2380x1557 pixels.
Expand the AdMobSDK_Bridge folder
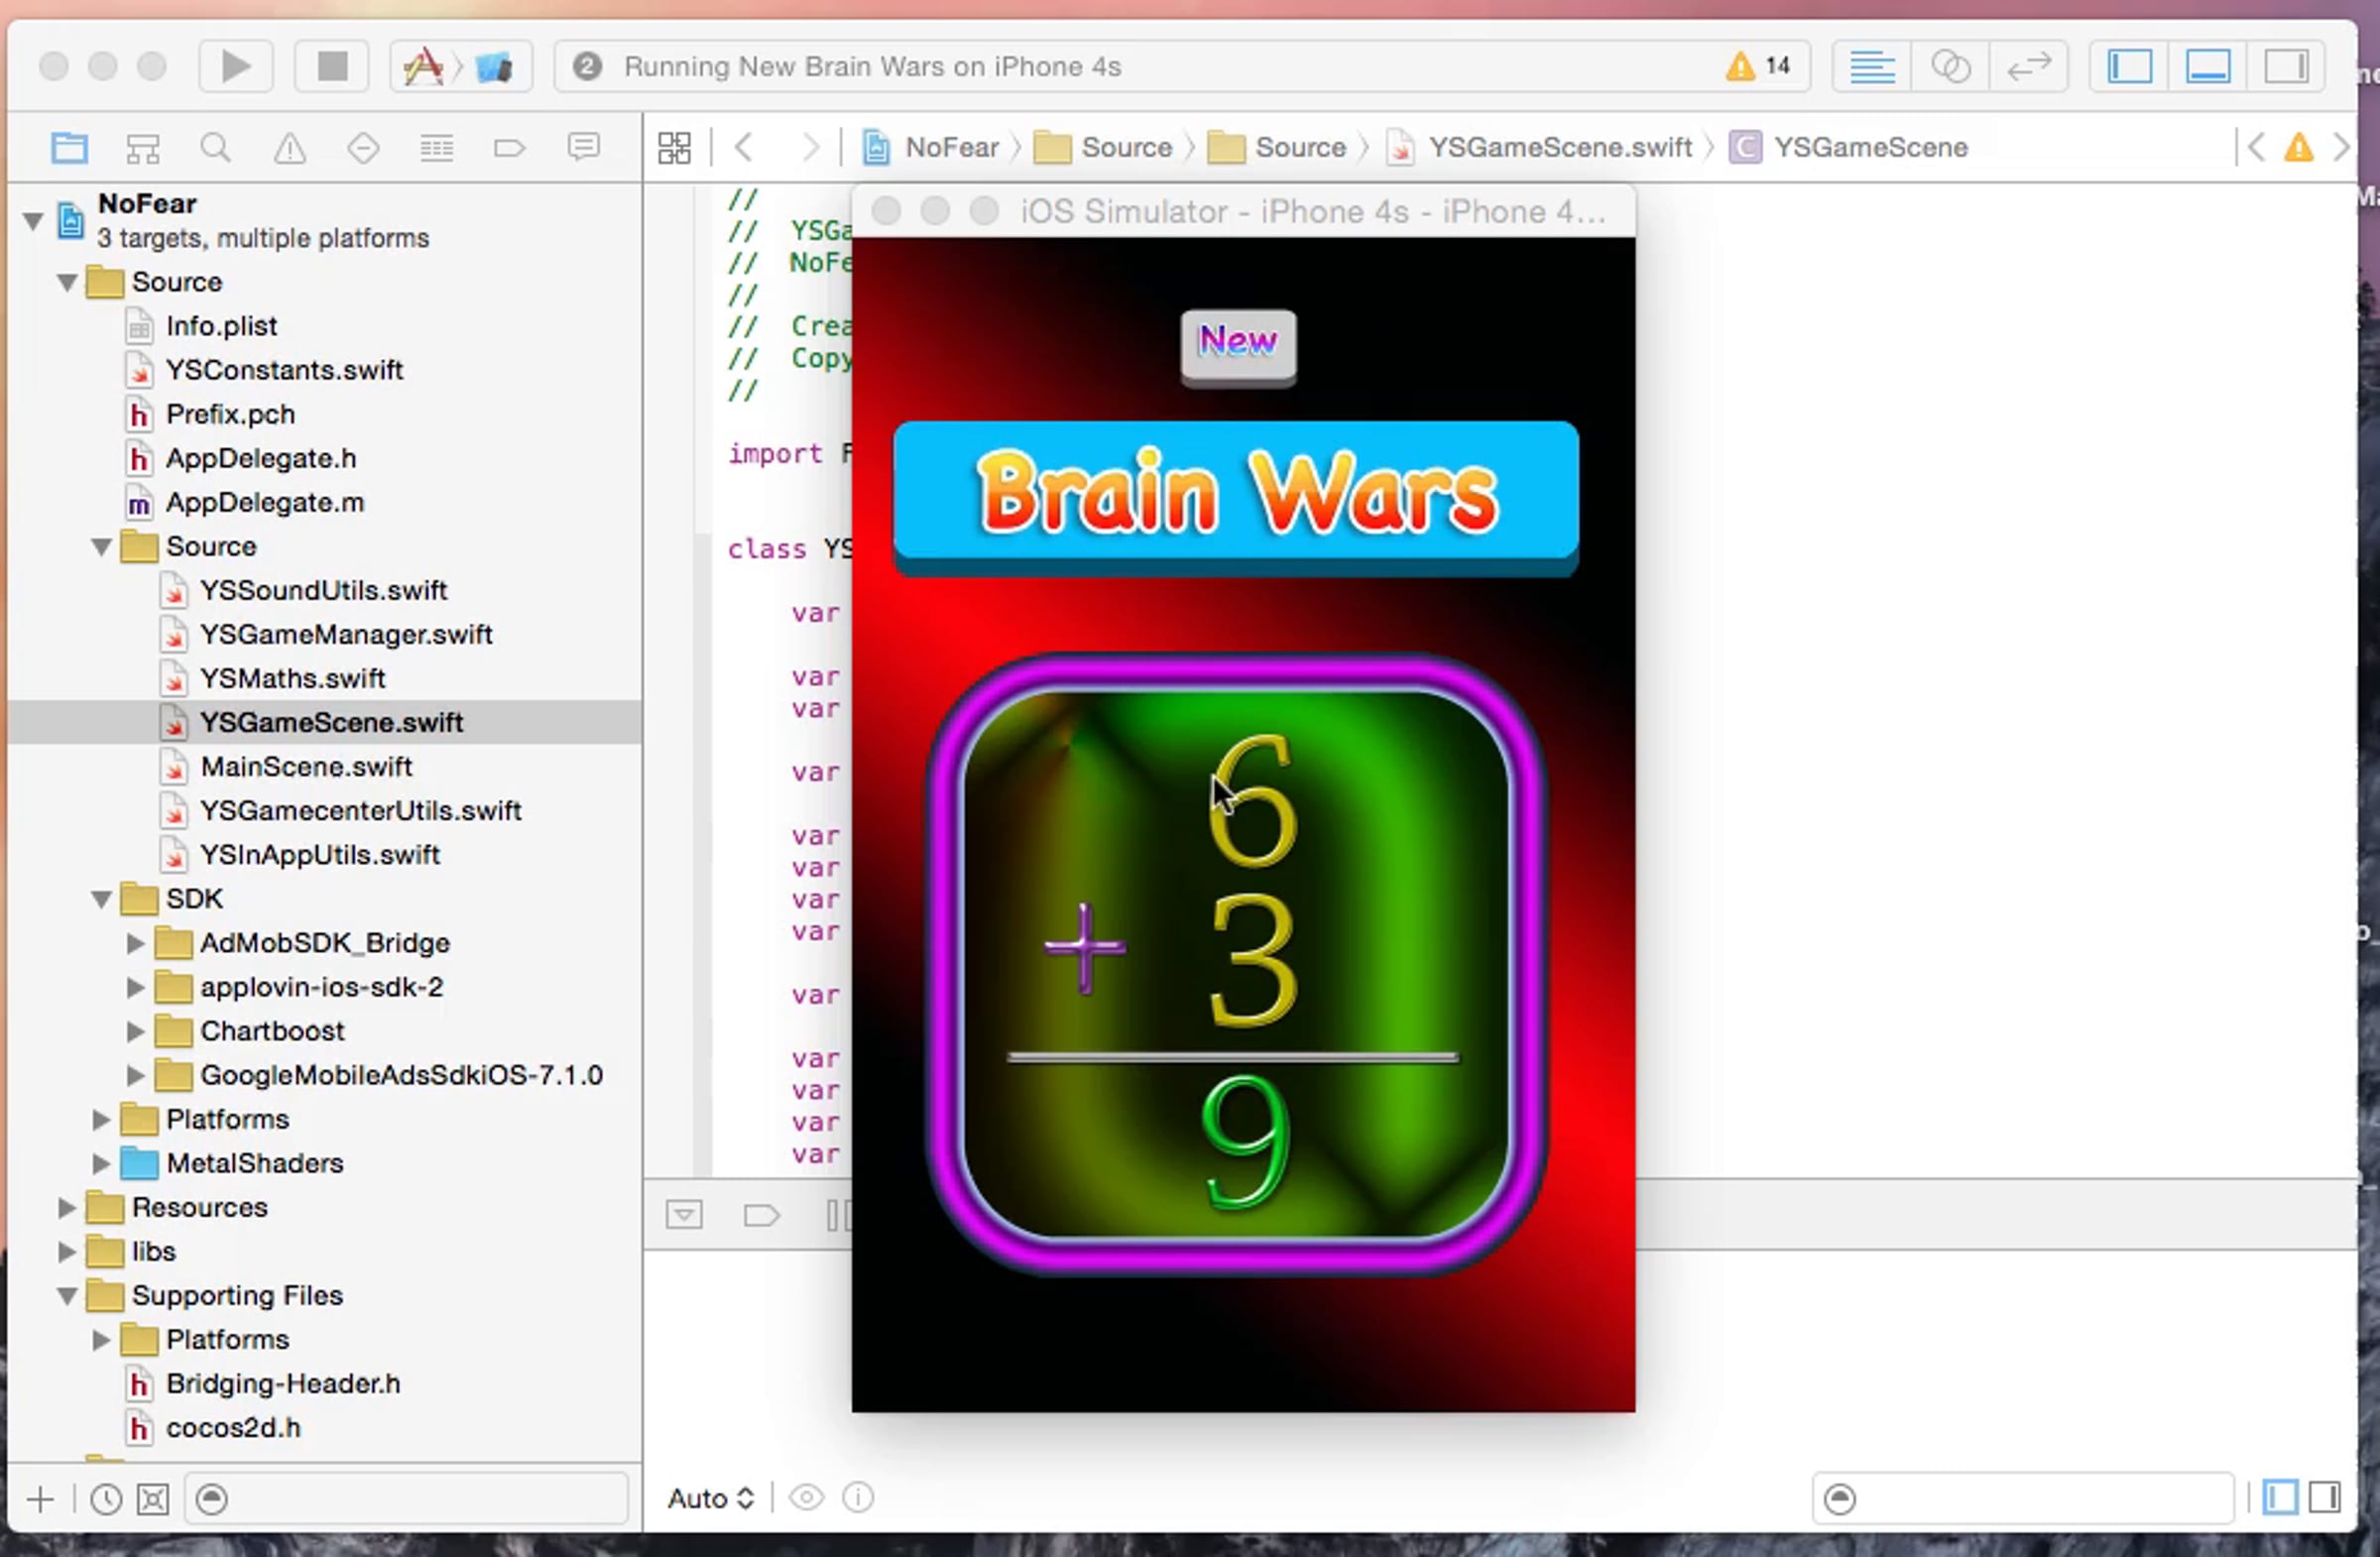(x=135, y=943)
